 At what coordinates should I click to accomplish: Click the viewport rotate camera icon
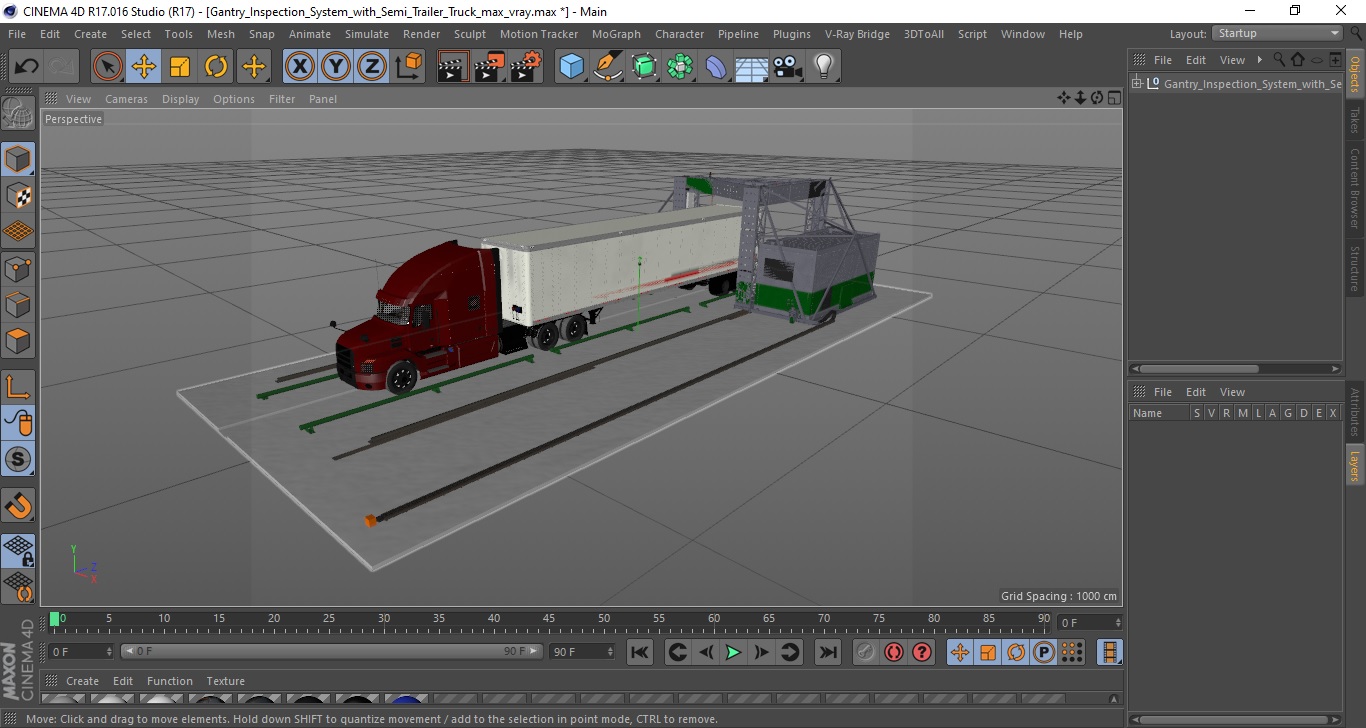pos(1097,97)
